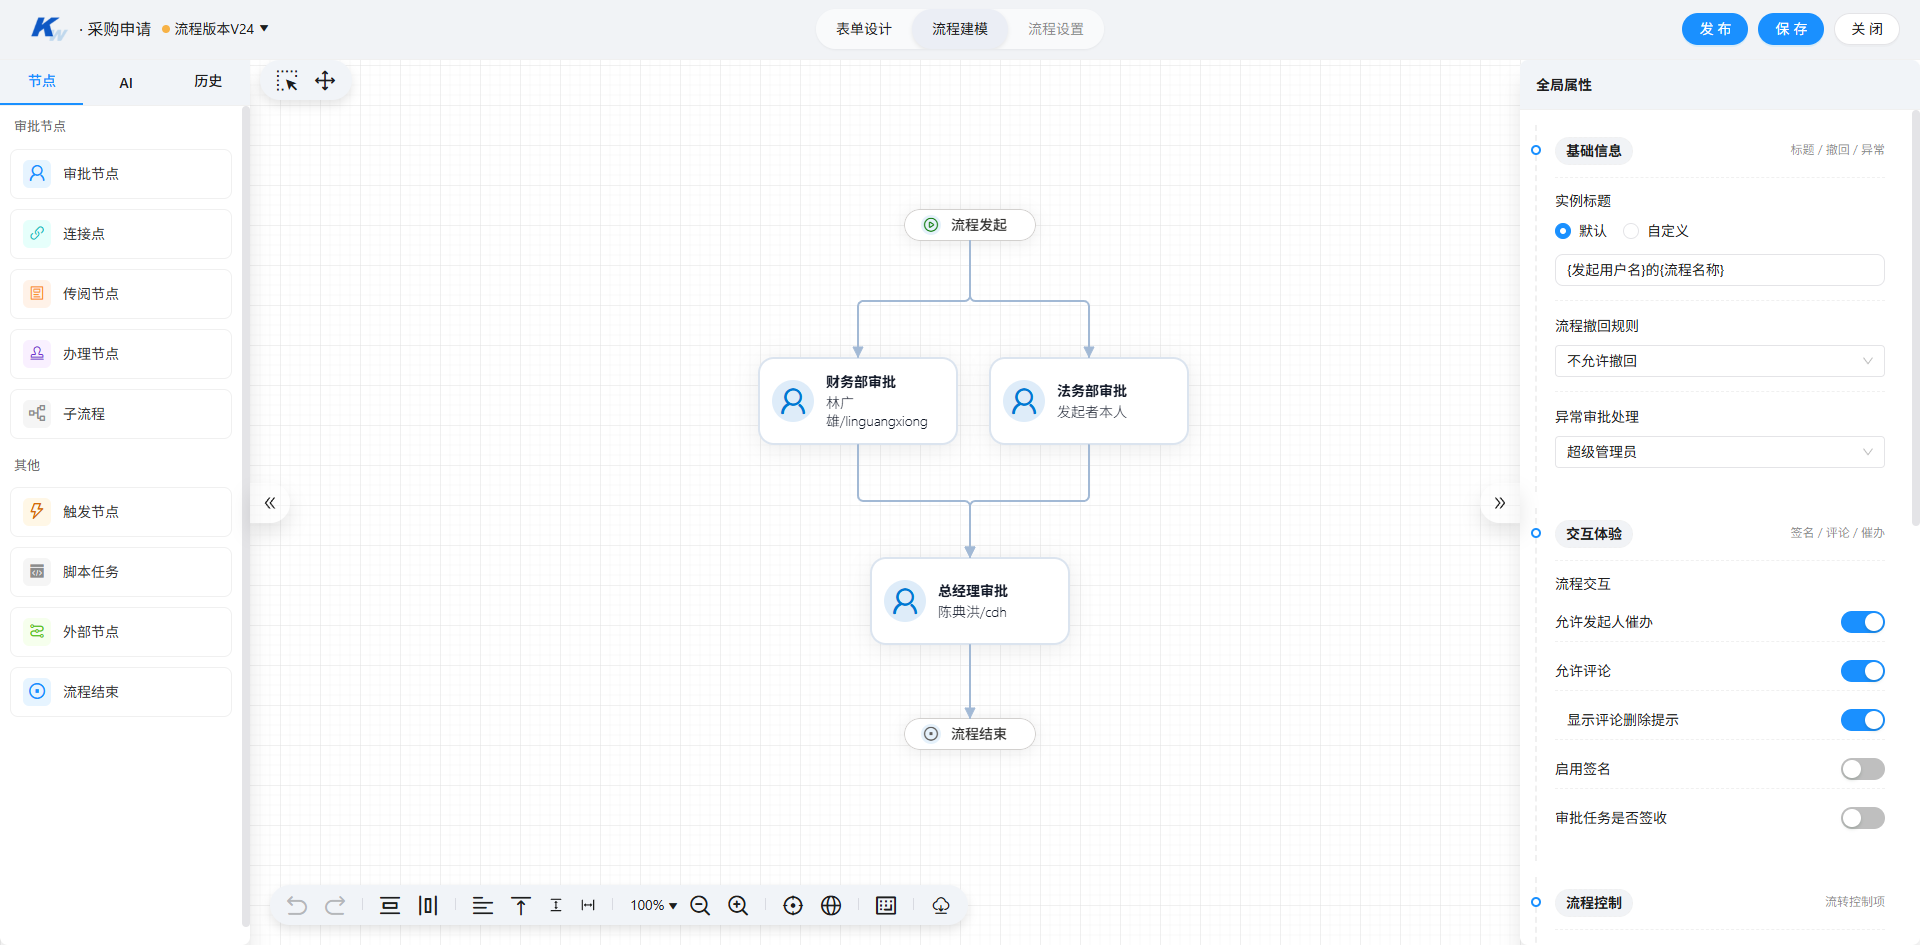This screenshot has height=945, width=1920.
Task: Select the 总经理审批 node on canvas
Action: point(970,601)
